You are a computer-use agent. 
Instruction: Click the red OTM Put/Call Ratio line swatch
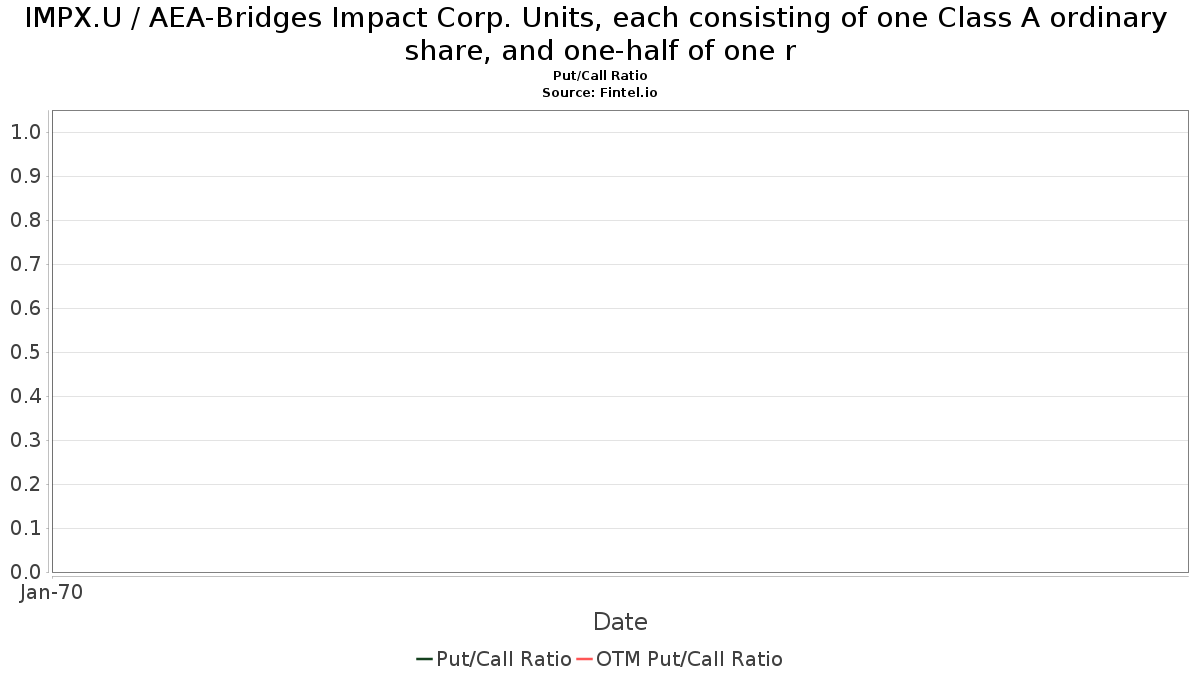[585, 659]
